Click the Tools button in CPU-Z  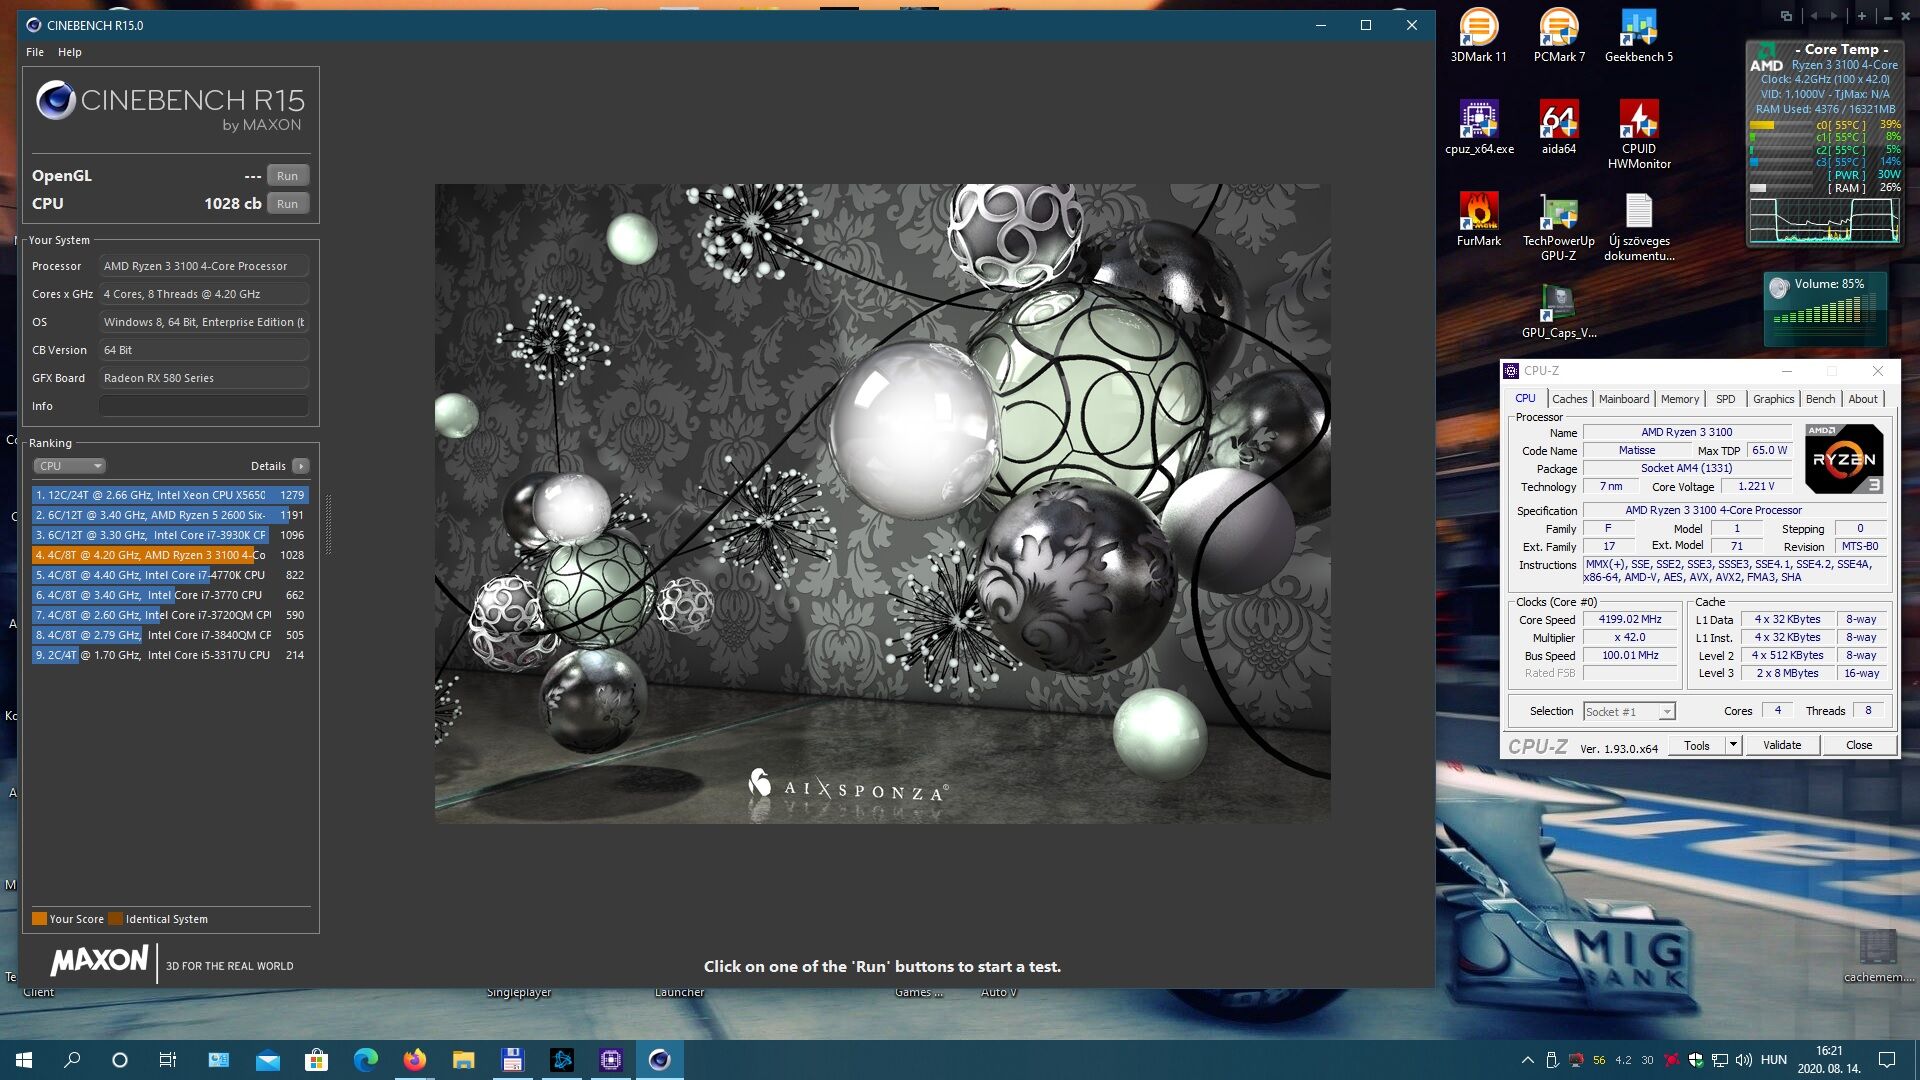pyautogui.click(x=1697, y=746)
